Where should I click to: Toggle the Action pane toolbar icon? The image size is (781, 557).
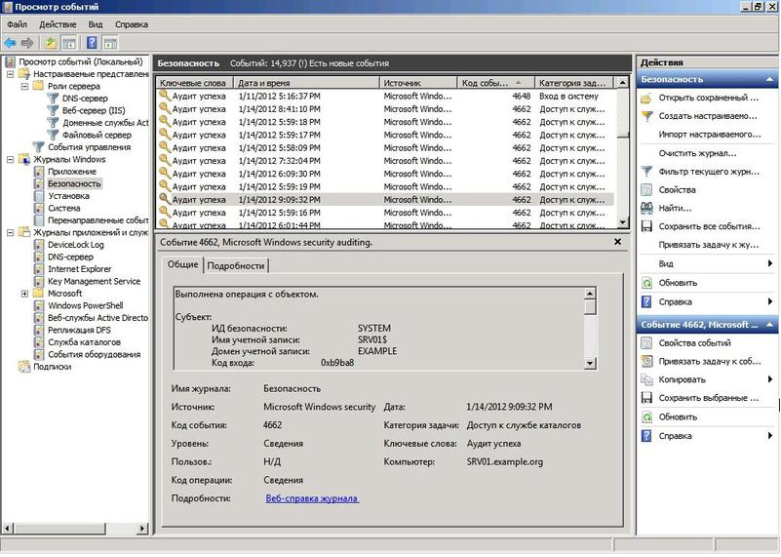(110, 43)
